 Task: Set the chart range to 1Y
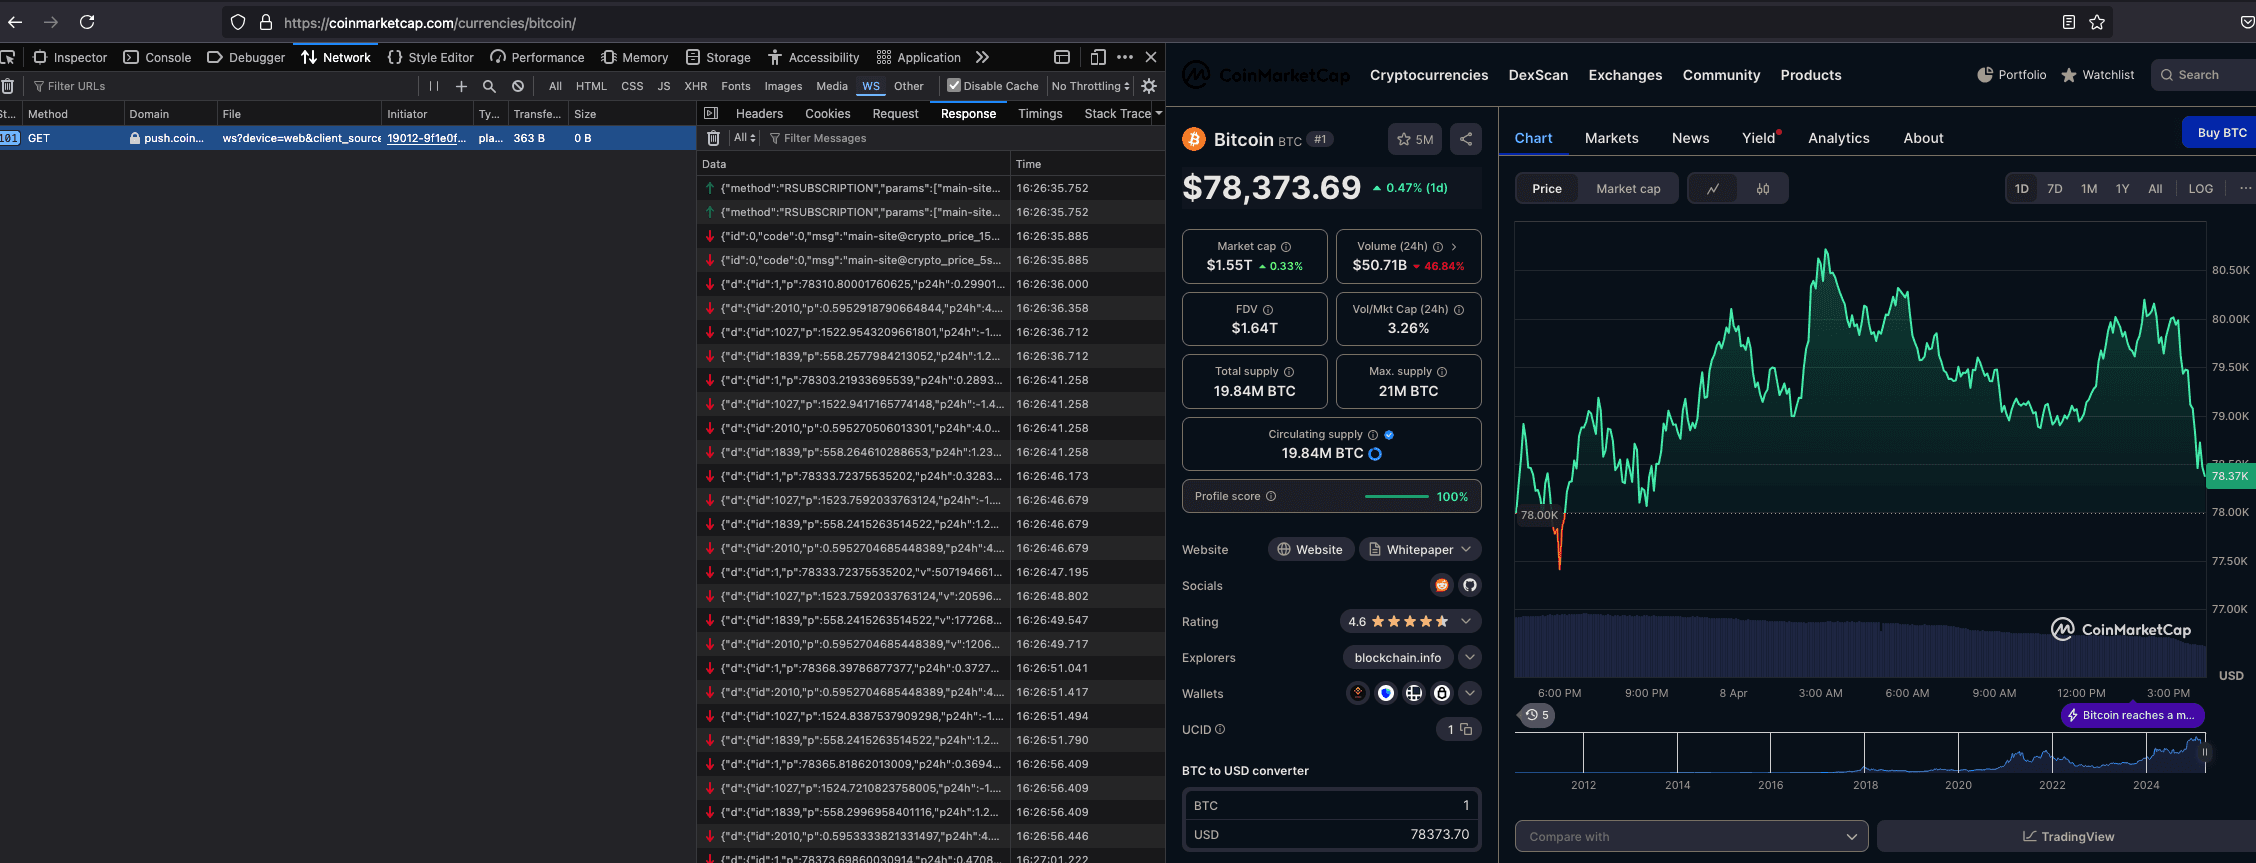tap(2122, 188)
